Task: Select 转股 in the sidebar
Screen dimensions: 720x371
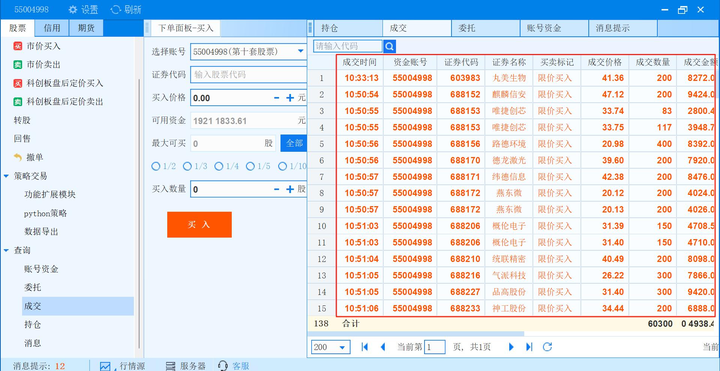Action: [x=22, y=120]
